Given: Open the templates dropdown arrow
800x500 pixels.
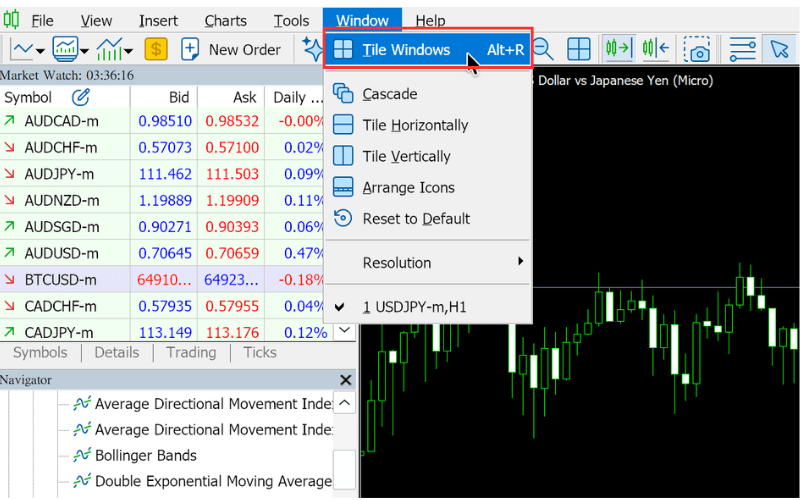Looking at the screenshot, I should pos(85,51).
